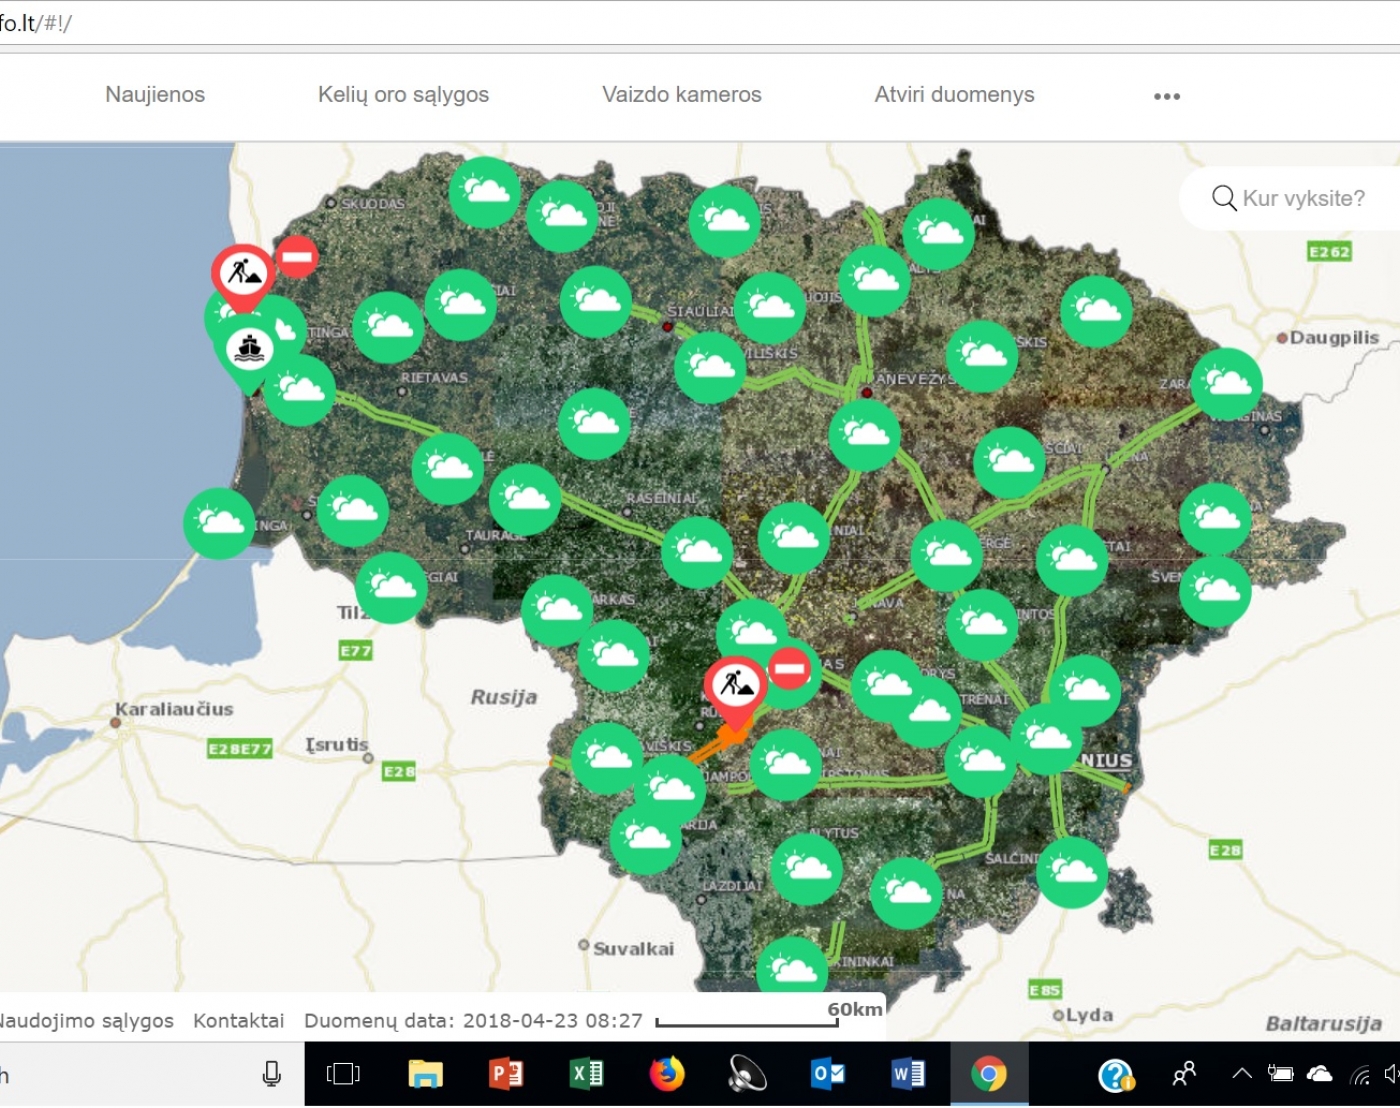This screenshot has height=1108, width=1400.
Task: Switch to the Chrome taskbar icon
Action: pos(988,1075)
